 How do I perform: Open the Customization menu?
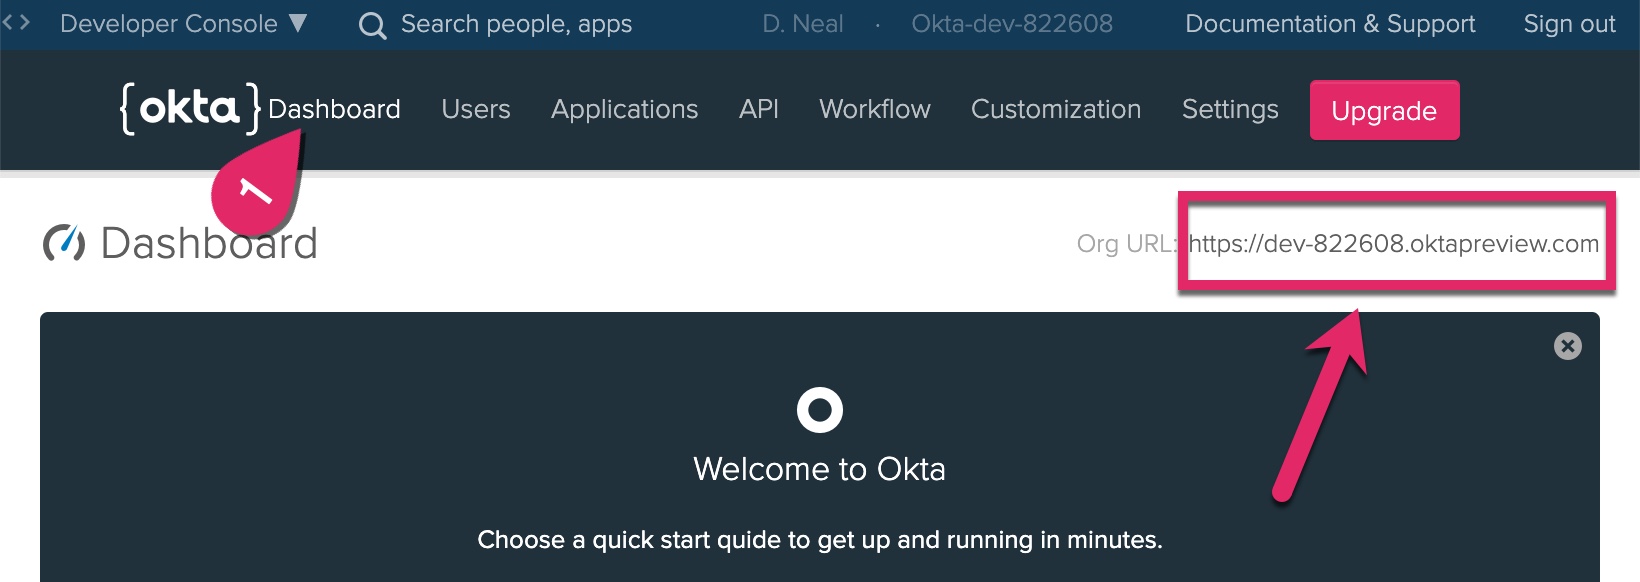[x=1055, y=109]
